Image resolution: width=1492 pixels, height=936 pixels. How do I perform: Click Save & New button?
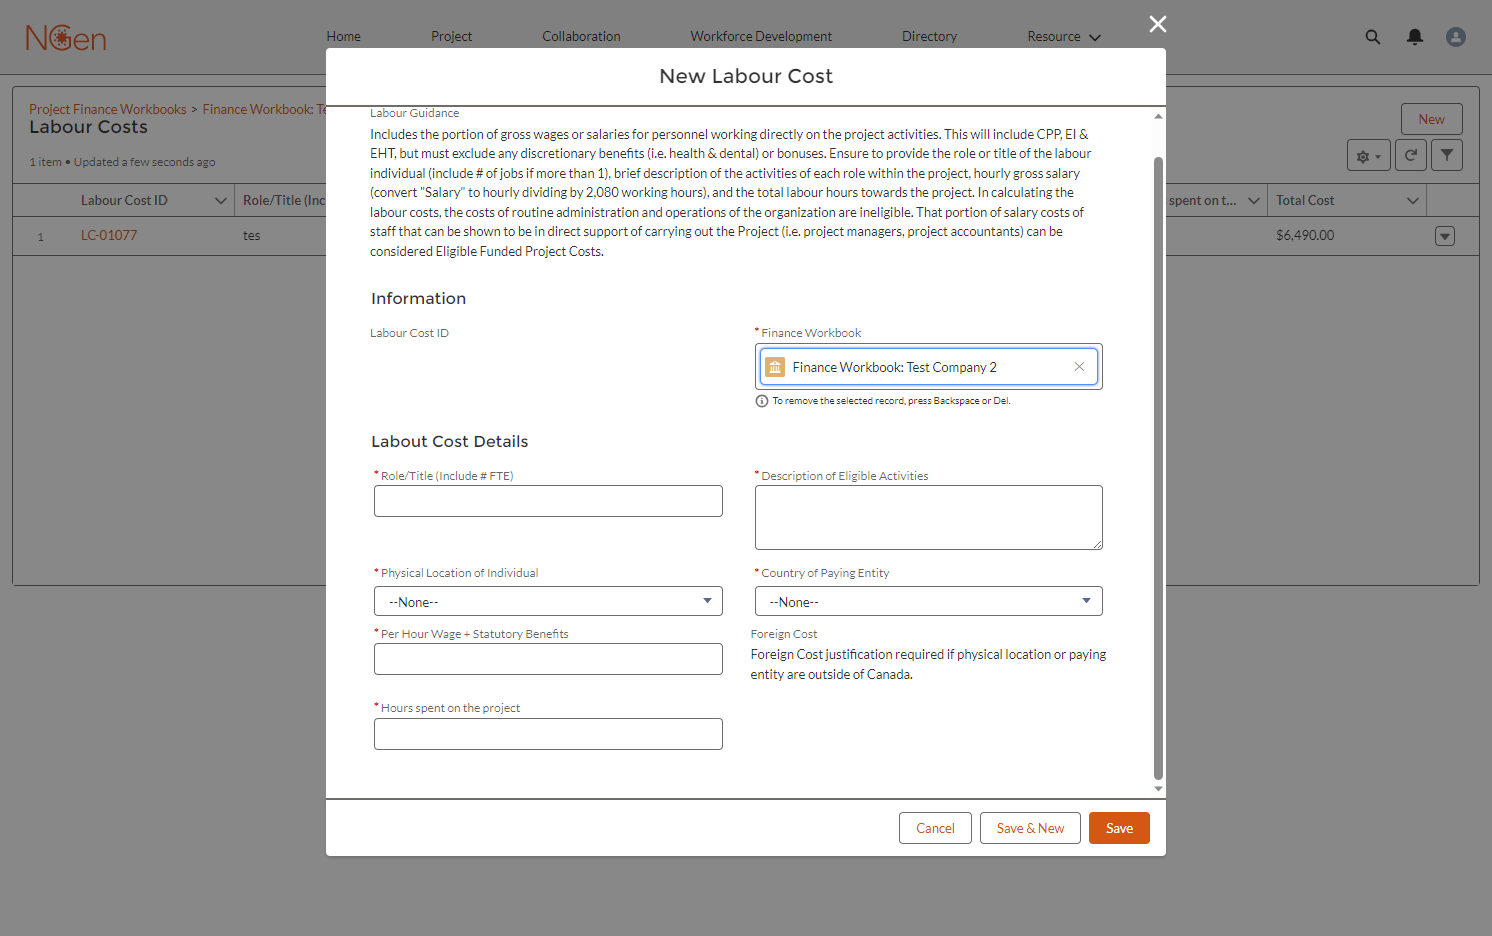1030,828
